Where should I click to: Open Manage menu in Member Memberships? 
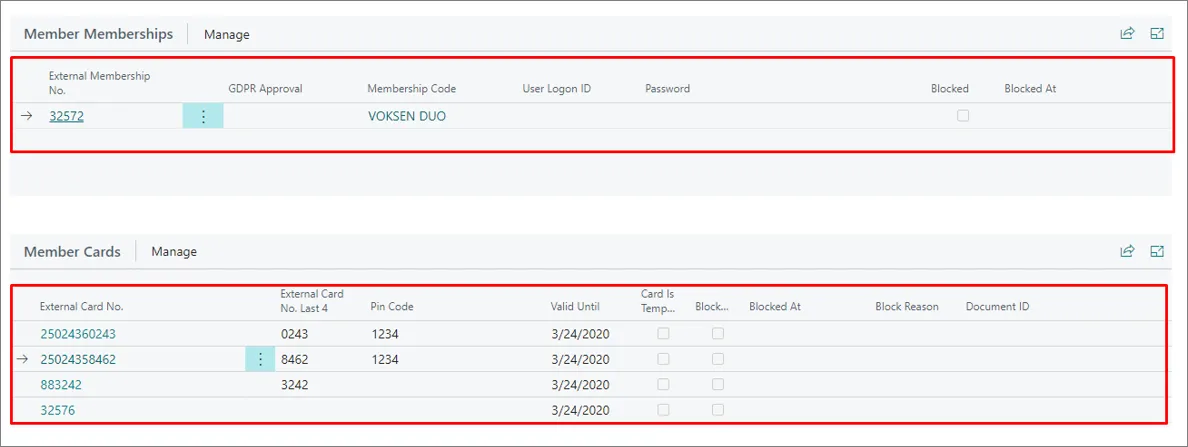[x=227, y=34]
